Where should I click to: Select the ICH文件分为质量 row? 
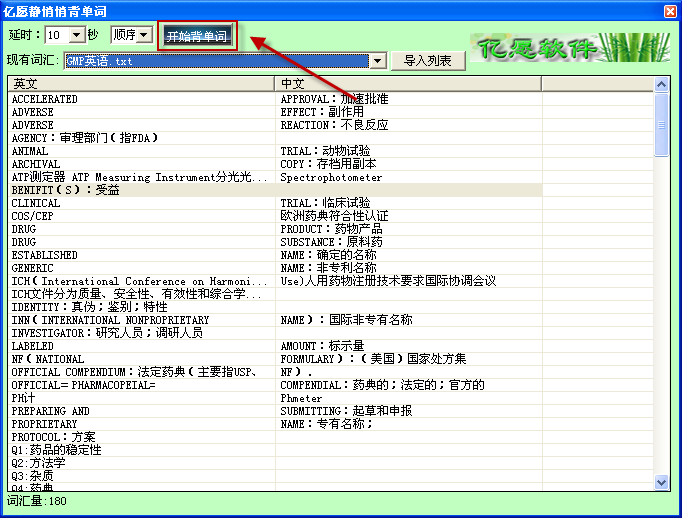[x=276, y=294]
